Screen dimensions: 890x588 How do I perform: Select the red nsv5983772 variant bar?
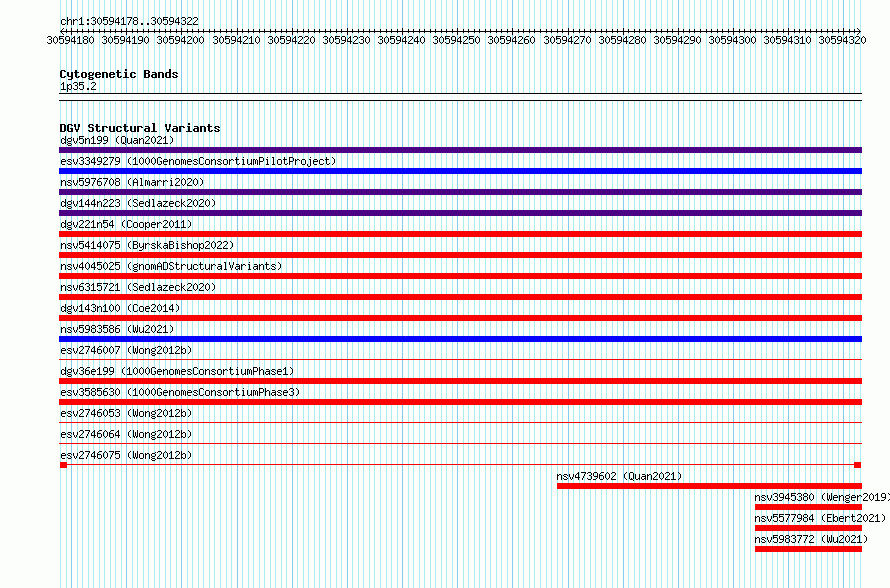click(x=808, y=549)
